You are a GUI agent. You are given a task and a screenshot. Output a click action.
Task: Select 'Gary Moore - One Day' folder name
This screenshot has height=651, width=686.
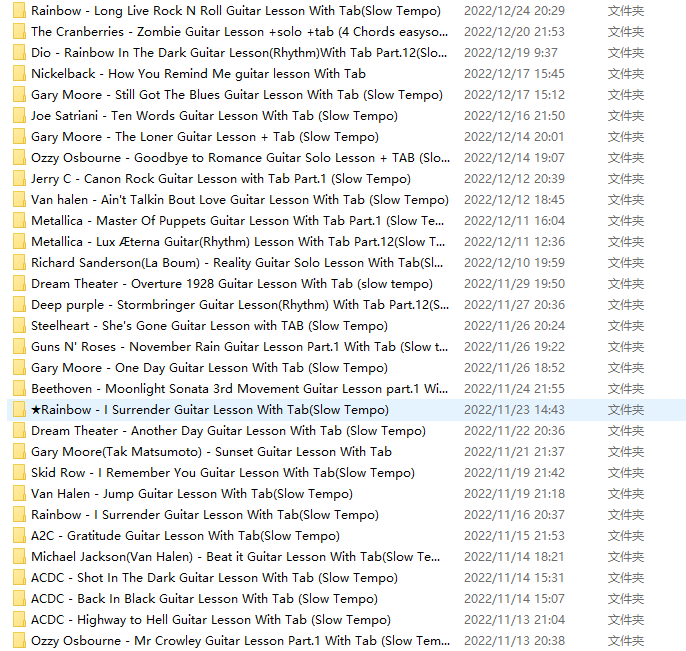pyautogui.click(x=210, y=368)
